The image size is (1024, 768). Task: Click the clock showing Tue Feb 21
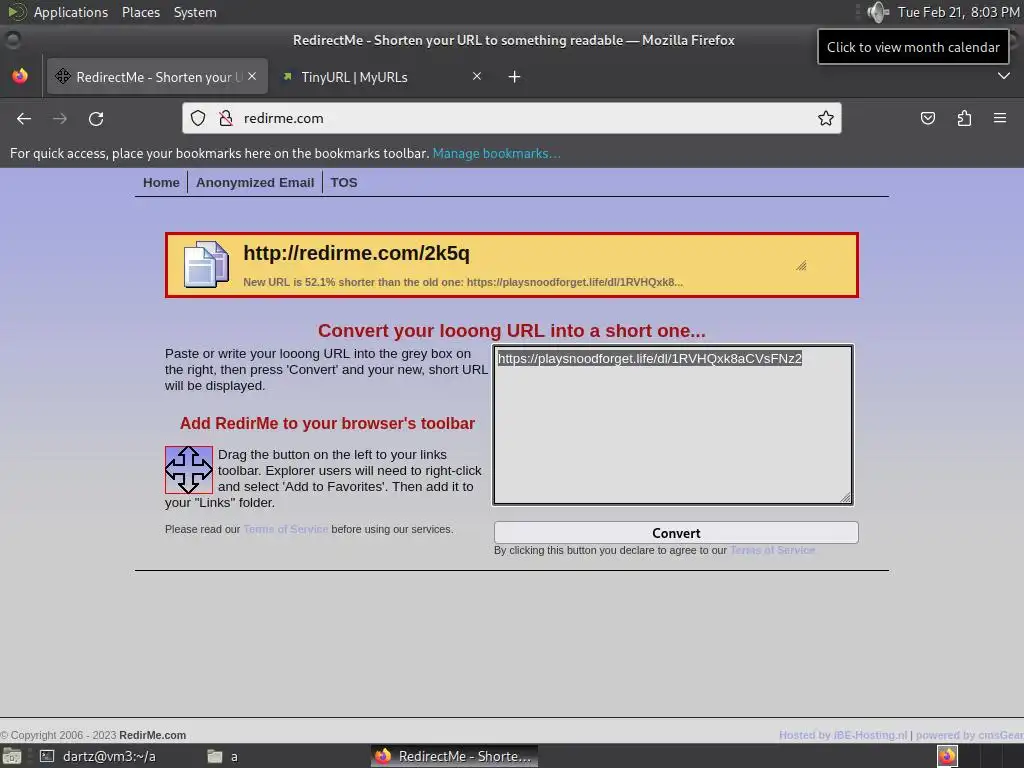(959, 12)
